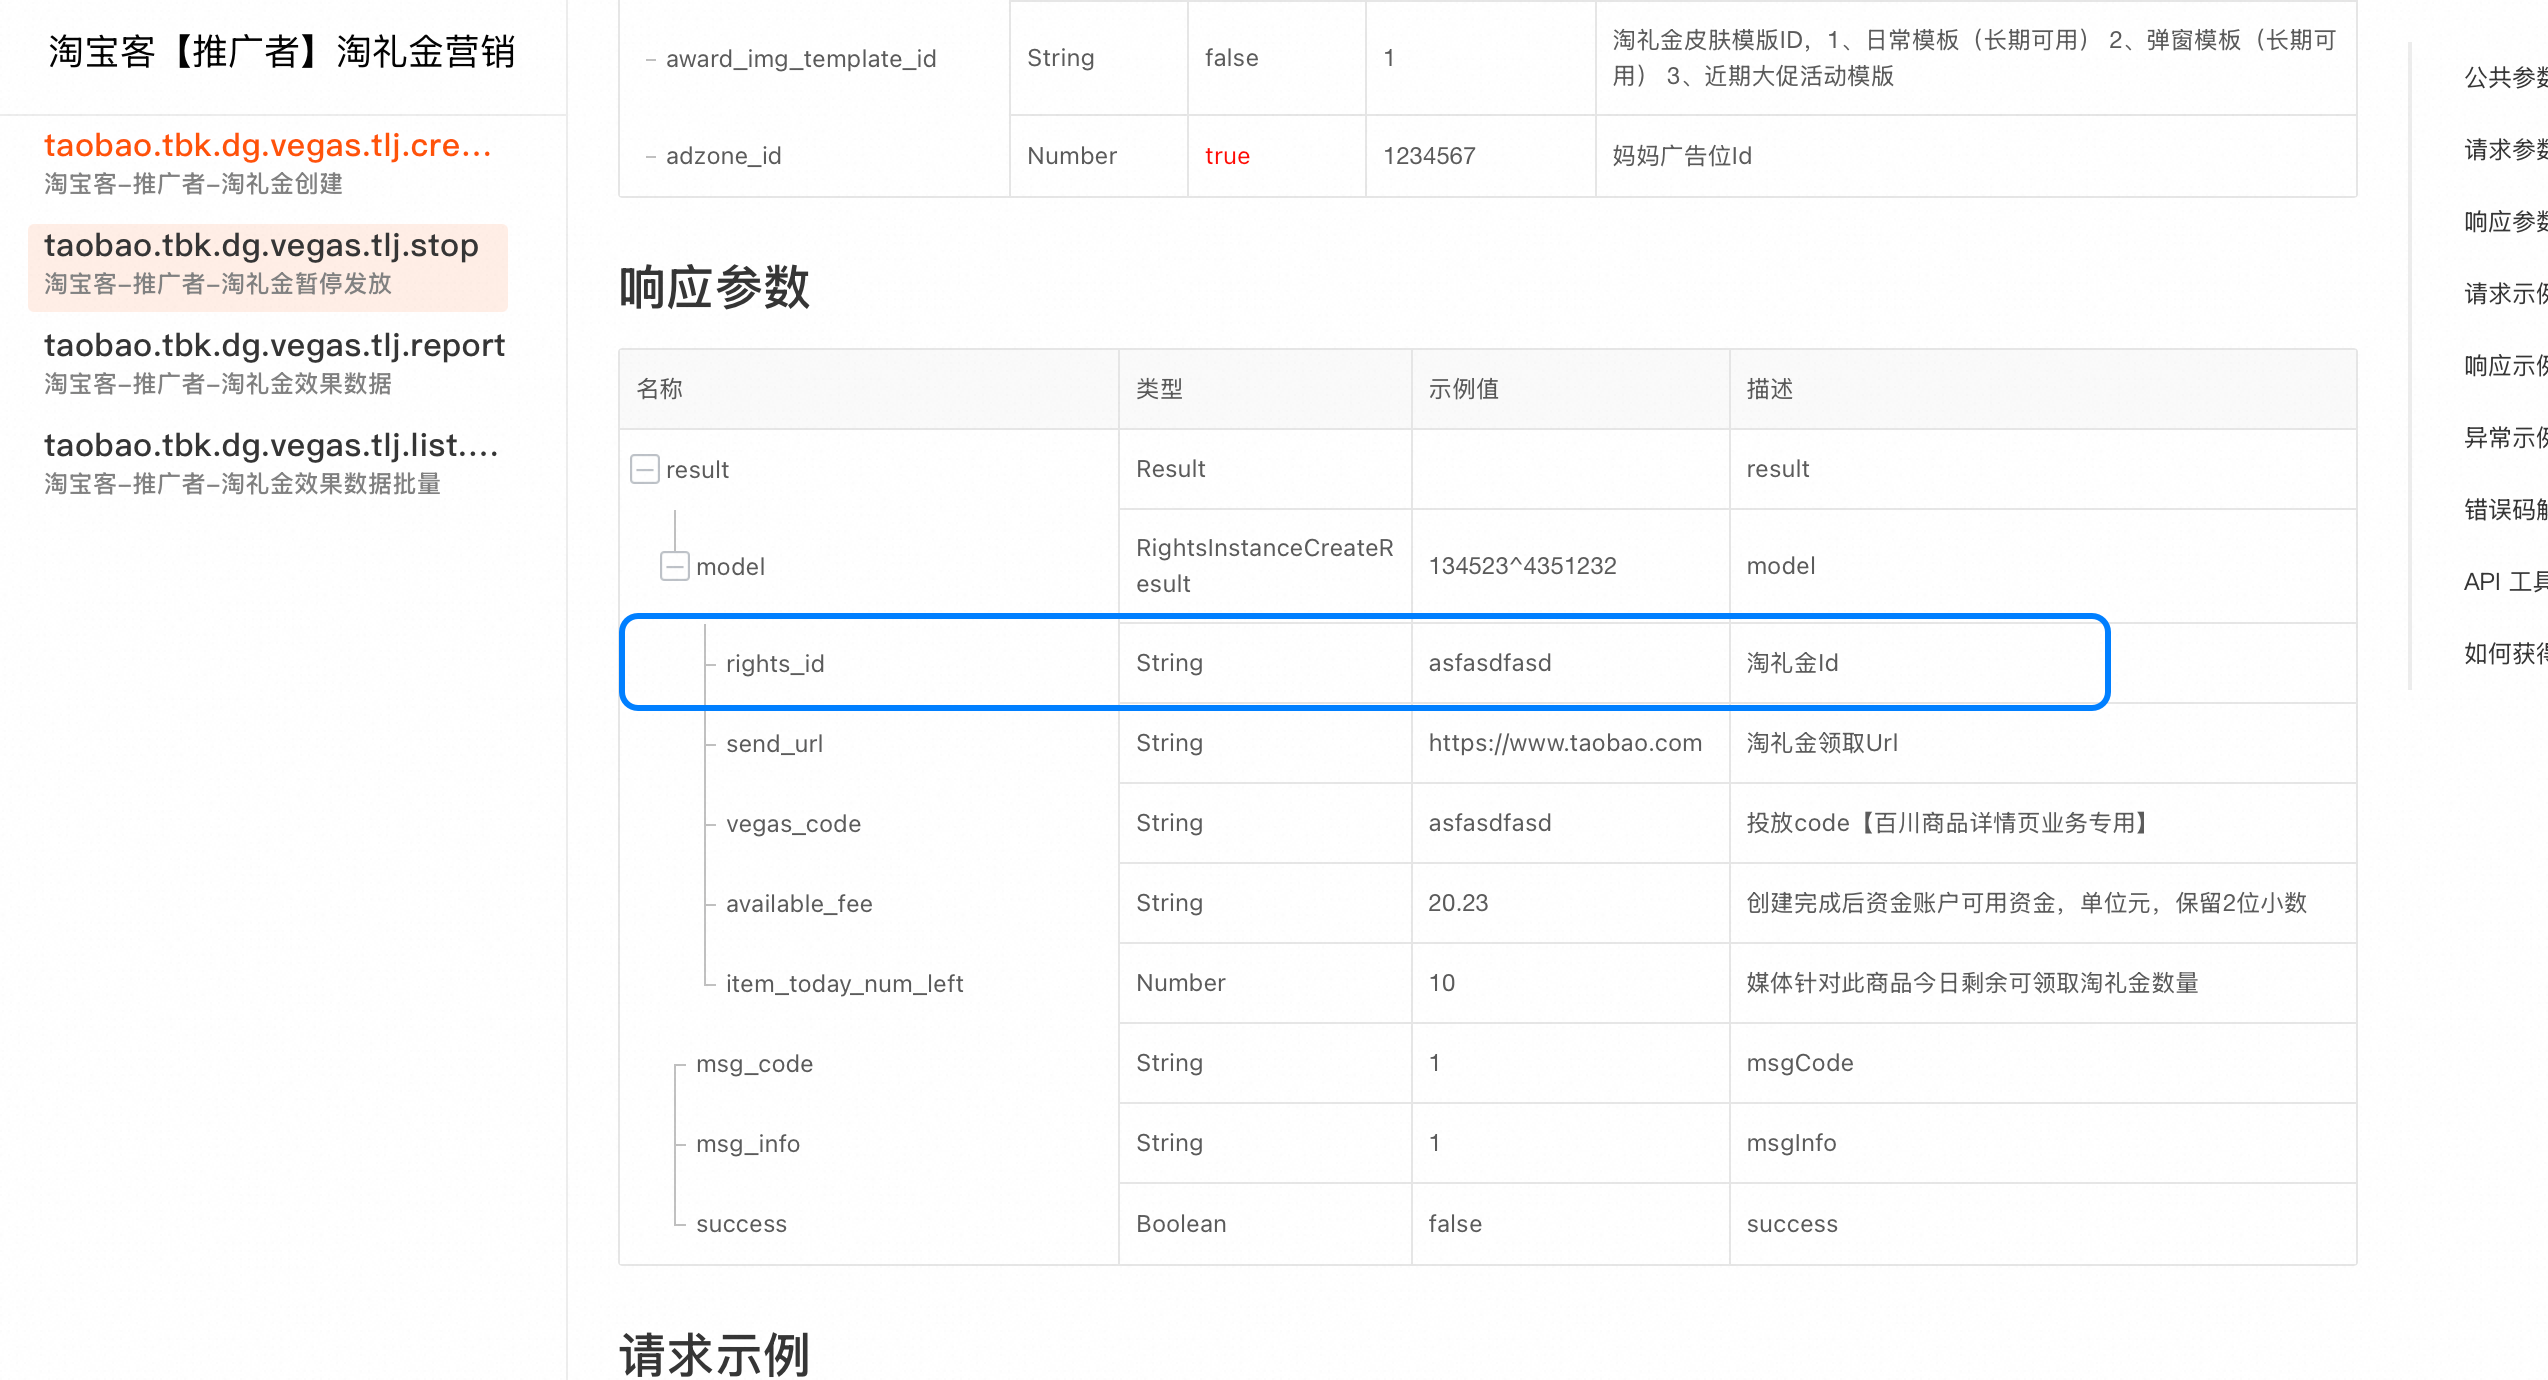Screen dimensions: 2548x1380
Task: Click the https://www.taobao.com example value
Action: pos(1565,743)
